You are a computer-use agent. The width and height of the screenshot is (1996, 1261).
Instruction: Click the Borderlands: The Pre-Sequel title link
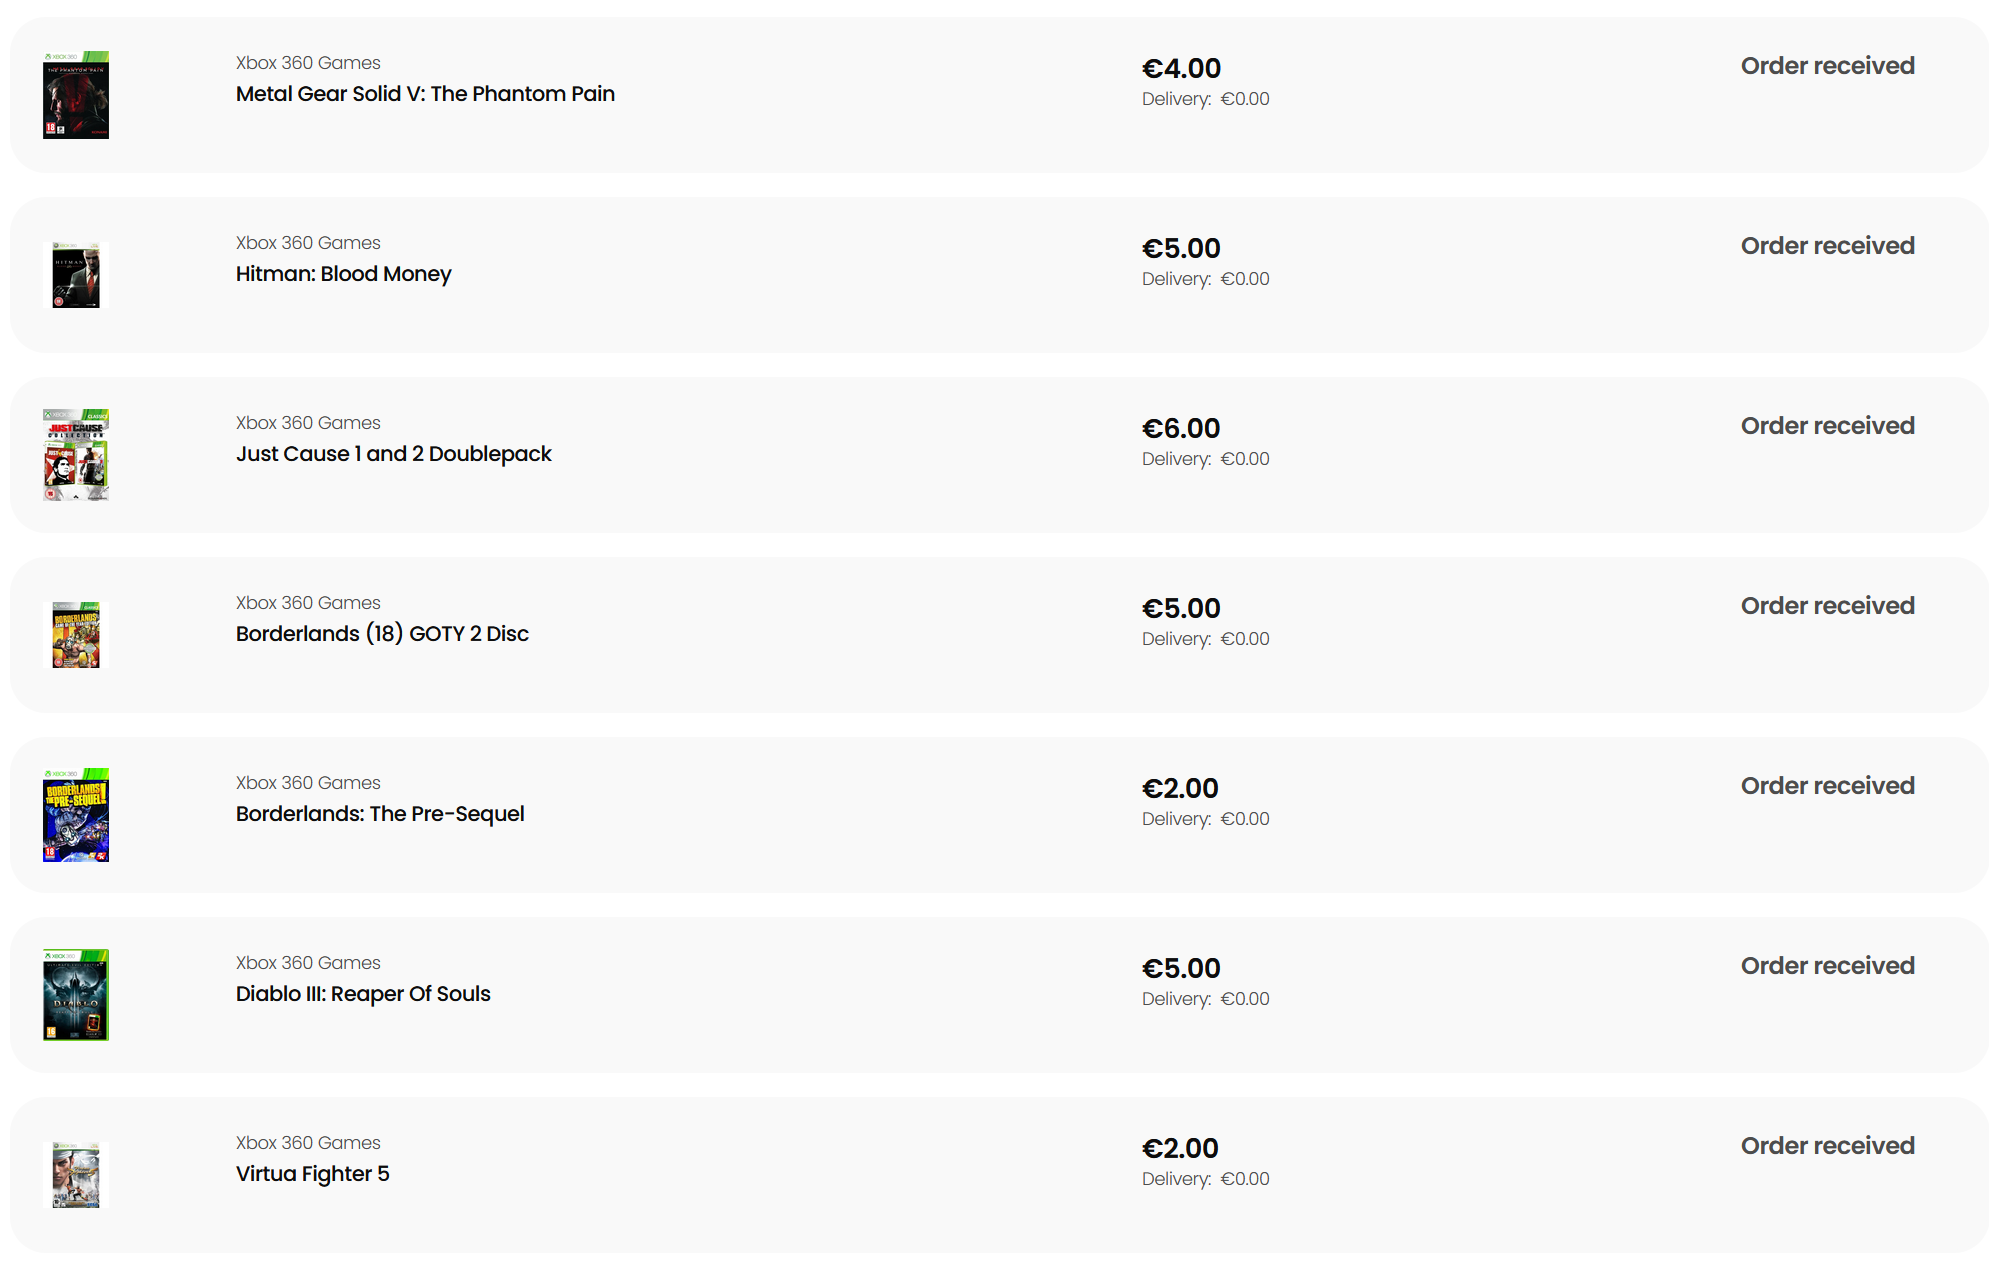click(x=380, y=814)
